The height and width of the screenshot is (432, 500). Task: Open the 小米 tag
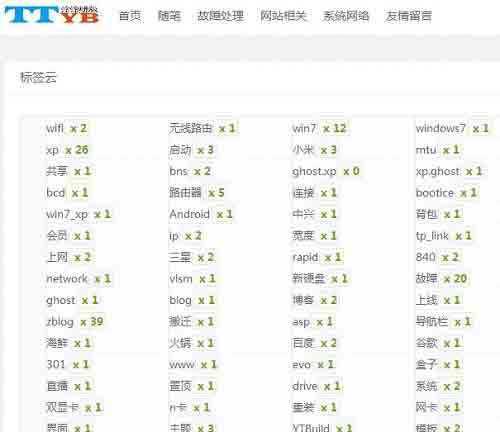click(303, 150)
